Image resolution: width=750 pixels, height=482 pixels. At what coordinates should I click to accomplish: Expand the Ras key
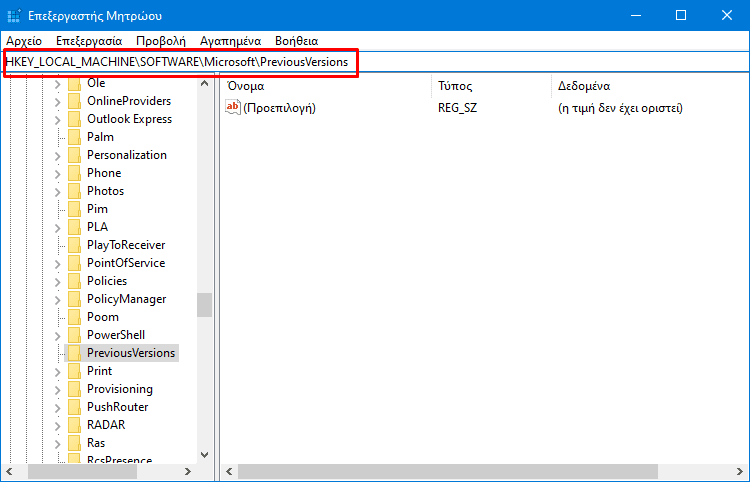point(57,444)
